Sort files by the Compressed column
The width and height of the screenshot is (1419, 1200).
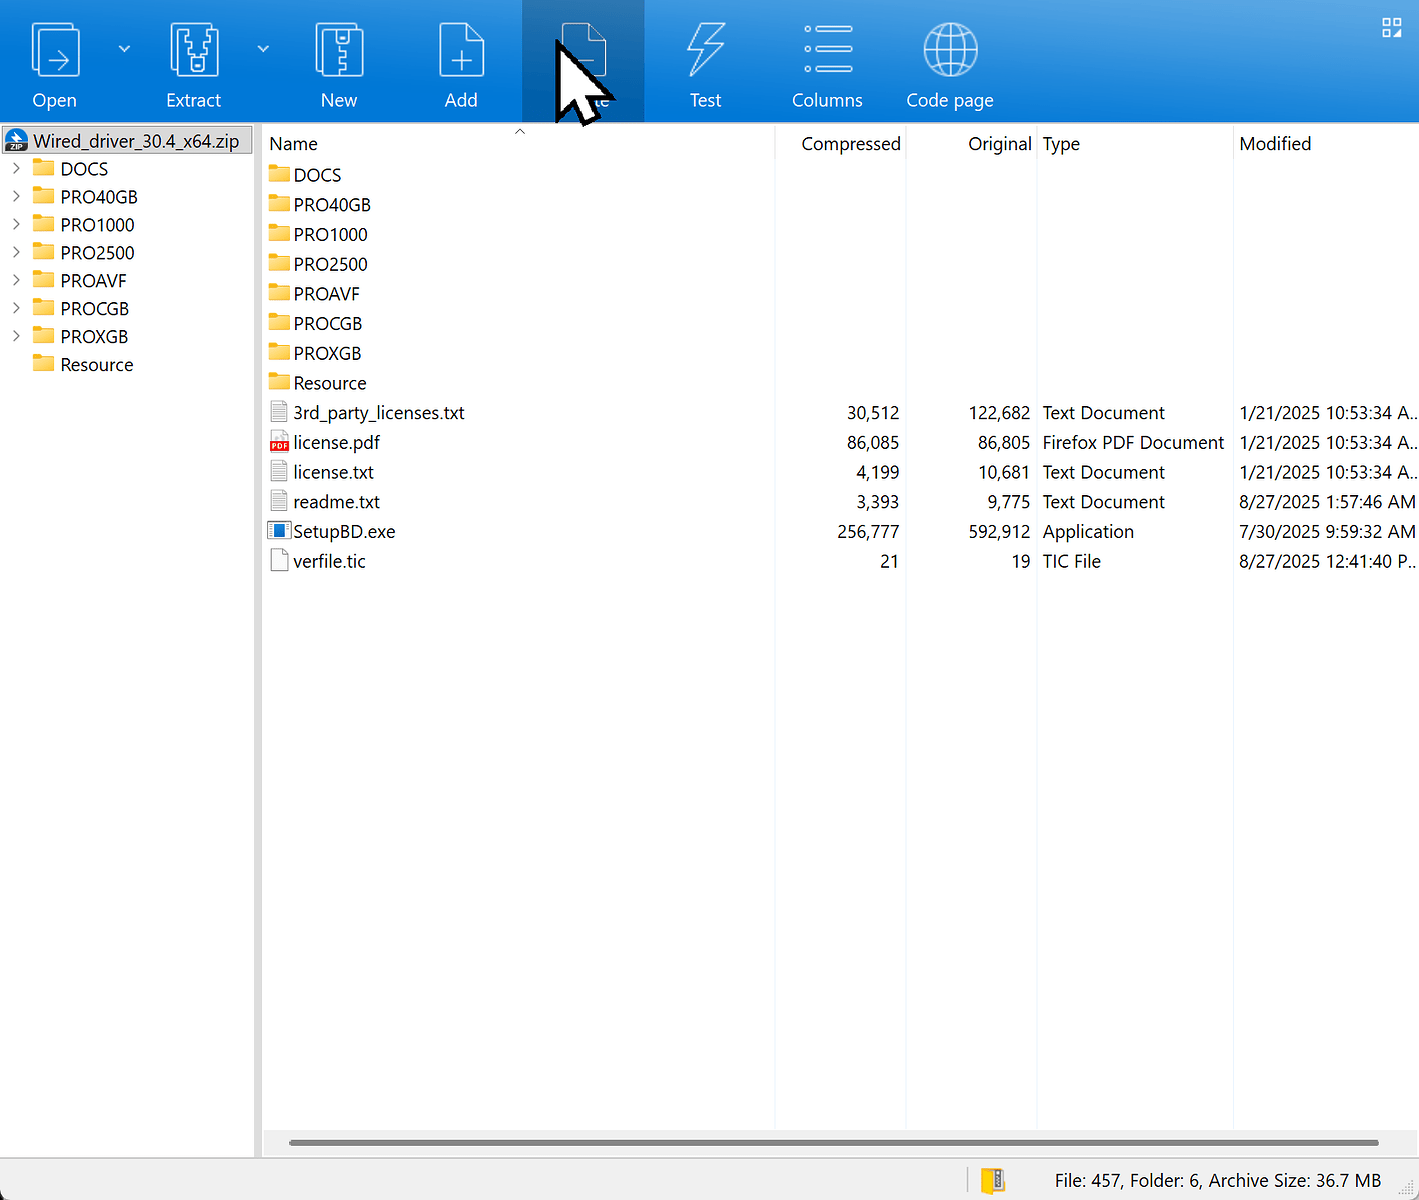pos(850,143)
